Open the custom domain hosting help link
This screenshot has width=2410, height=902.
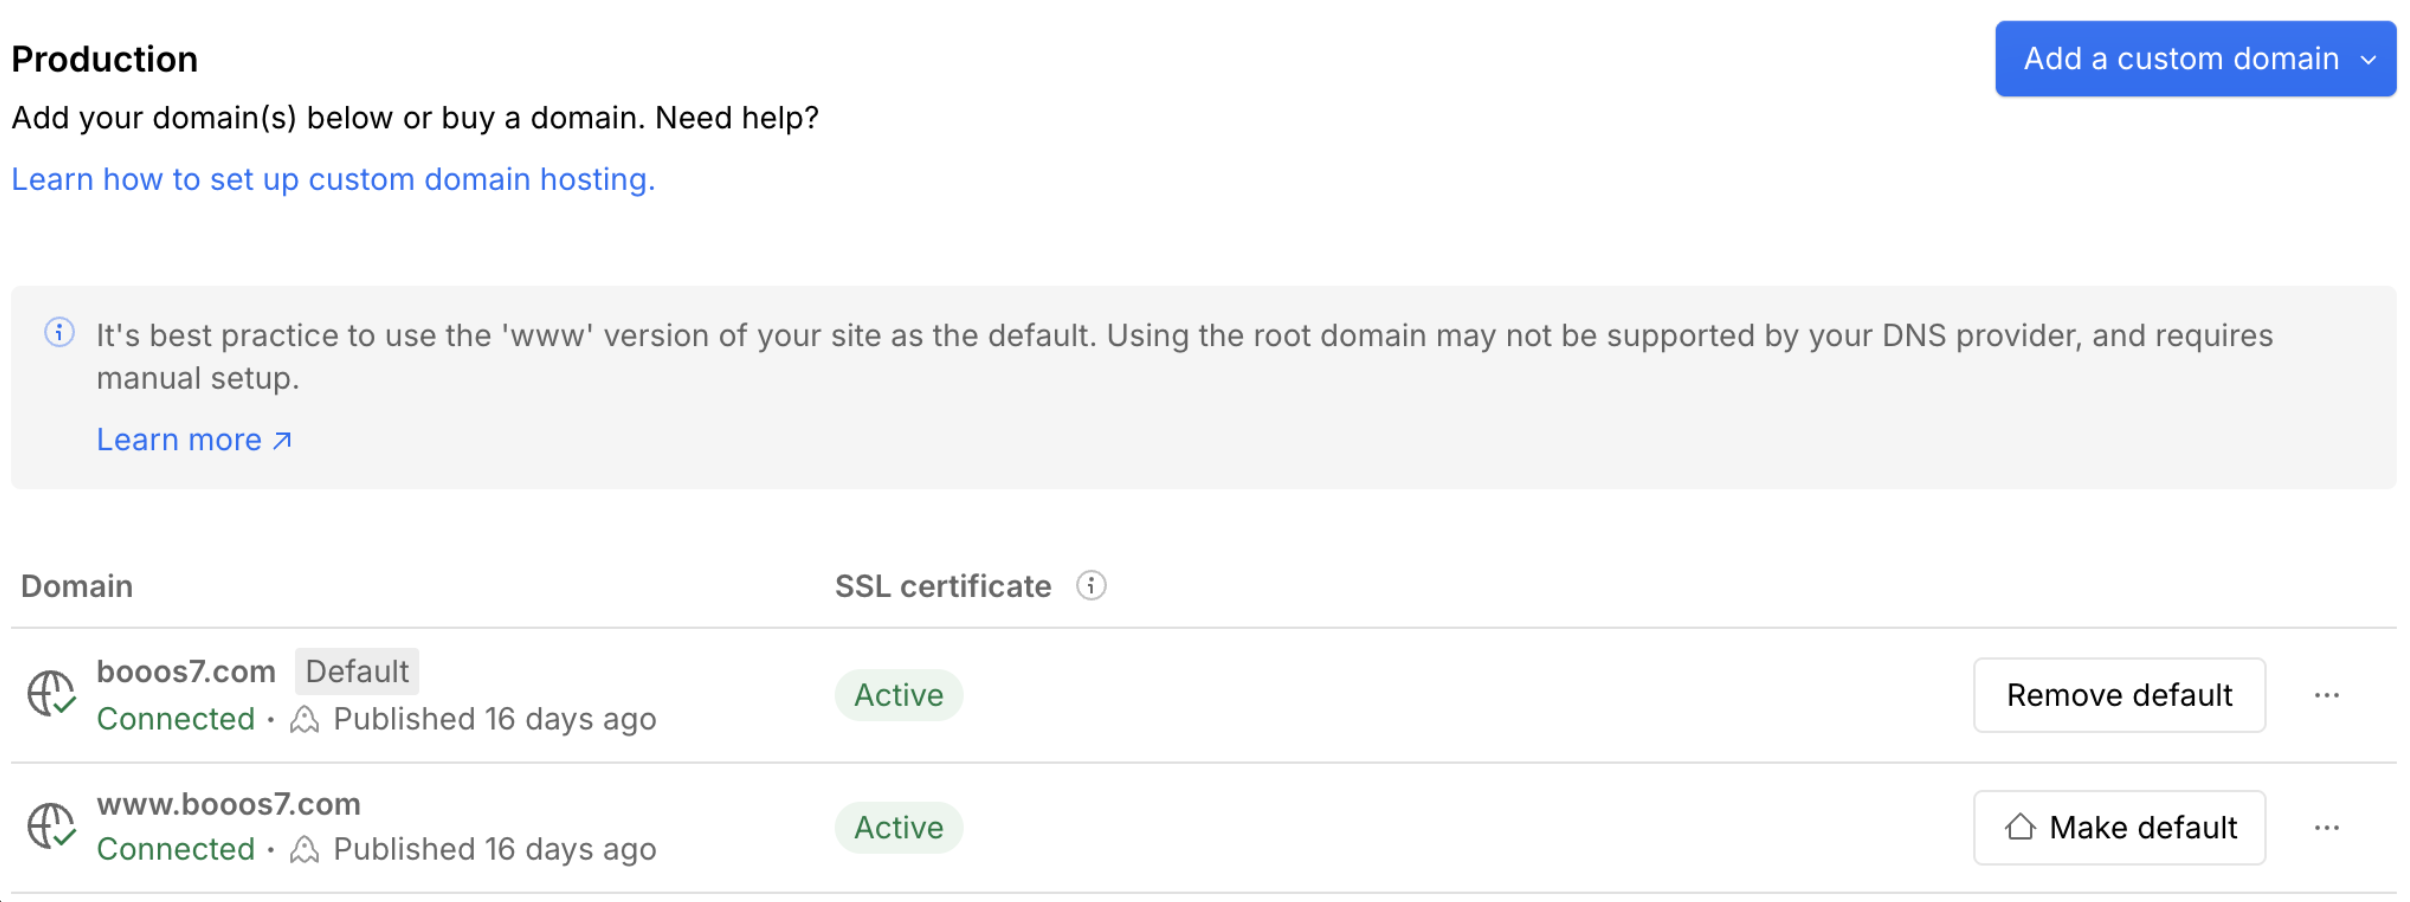pyautogui.click(x=333, y=179)
